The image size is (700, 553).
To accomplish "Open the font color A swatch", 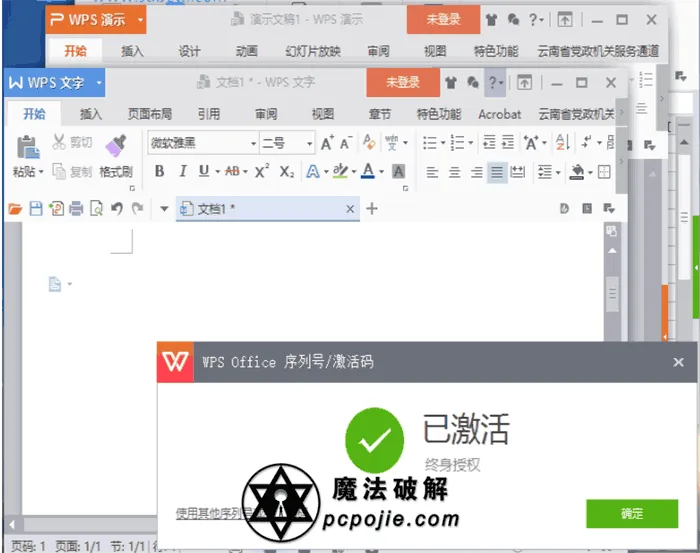I will click(368, 171).
